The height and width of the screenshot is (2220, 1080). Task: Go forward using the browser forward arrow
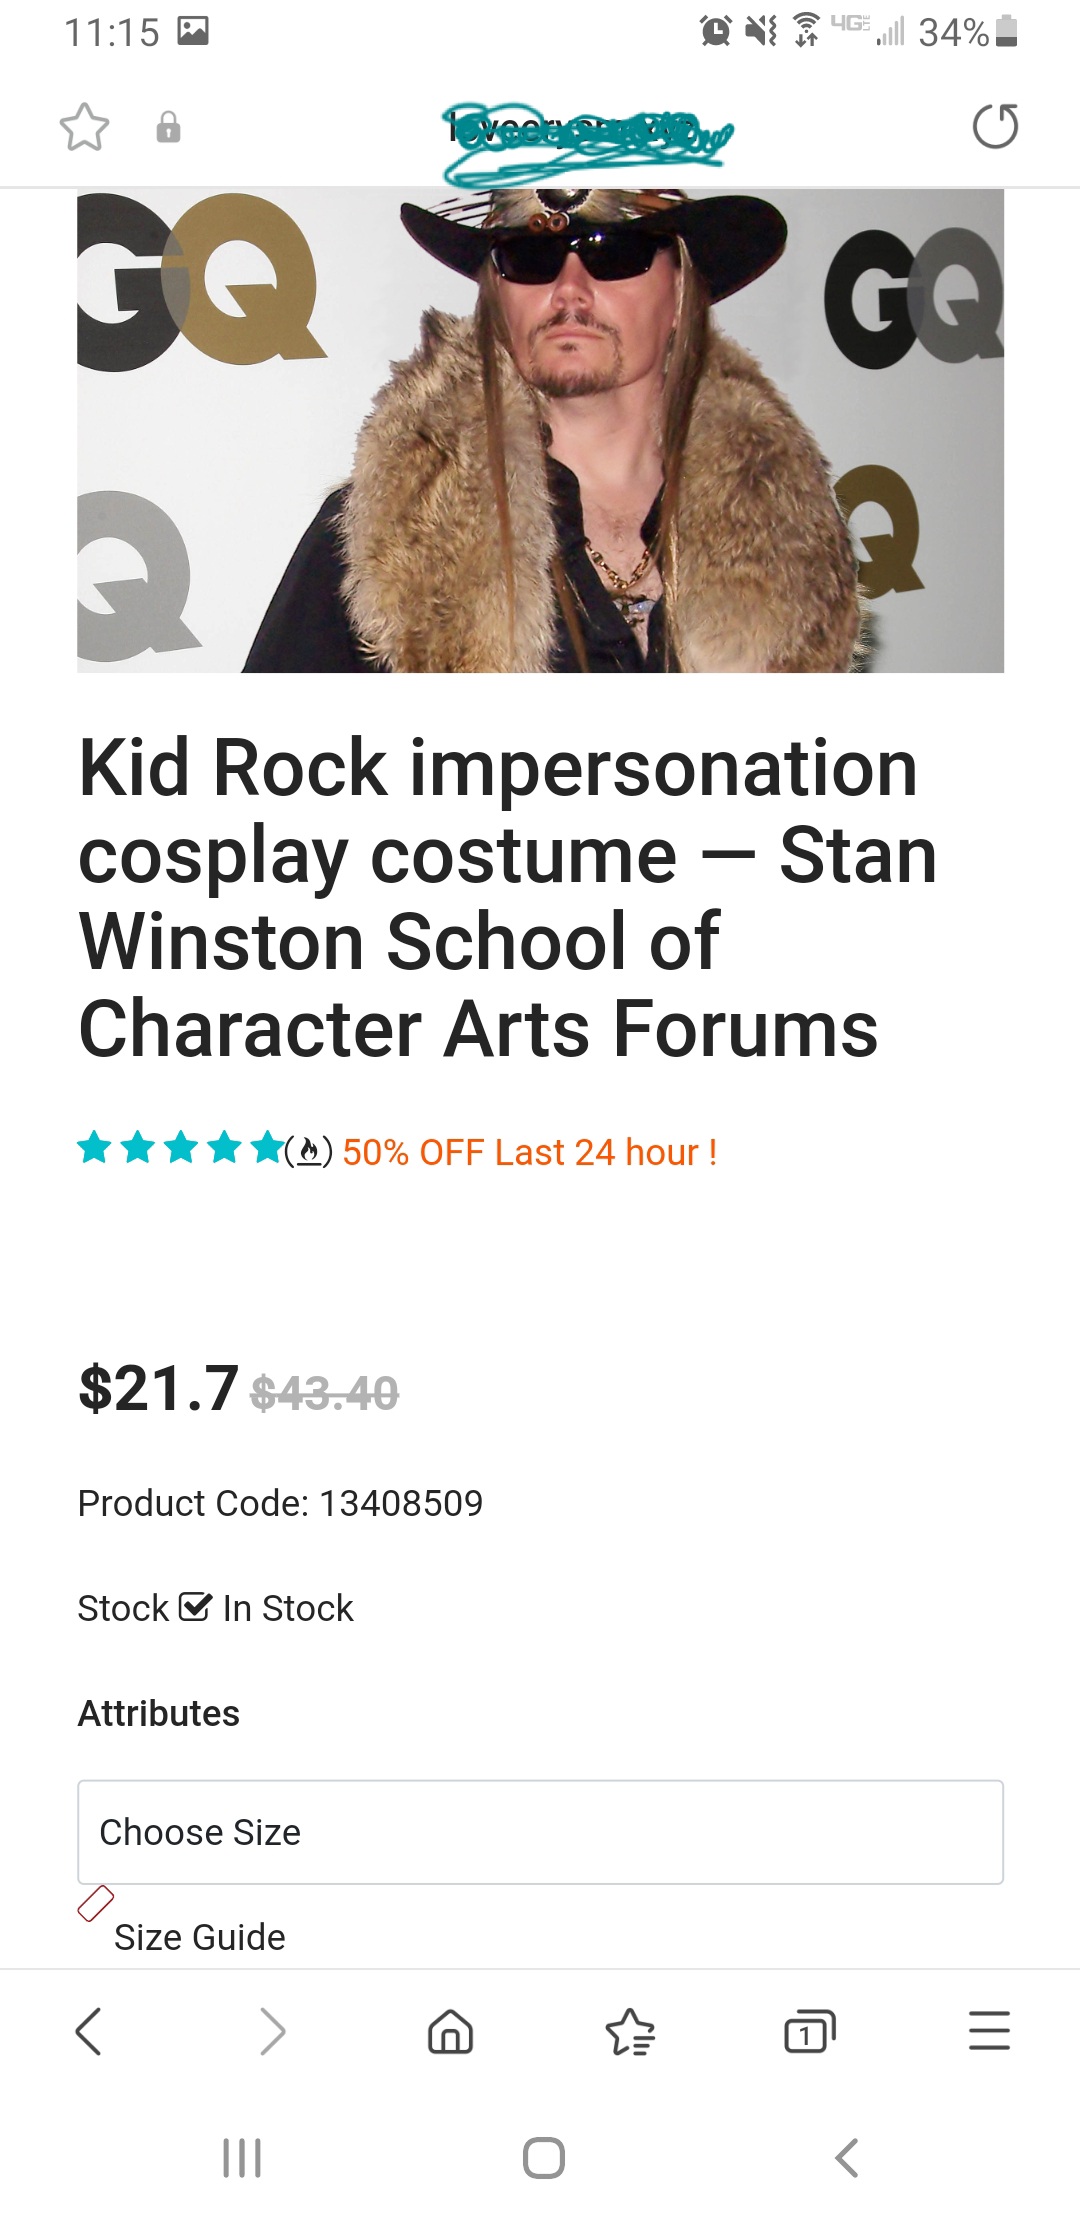point(272,2031)
